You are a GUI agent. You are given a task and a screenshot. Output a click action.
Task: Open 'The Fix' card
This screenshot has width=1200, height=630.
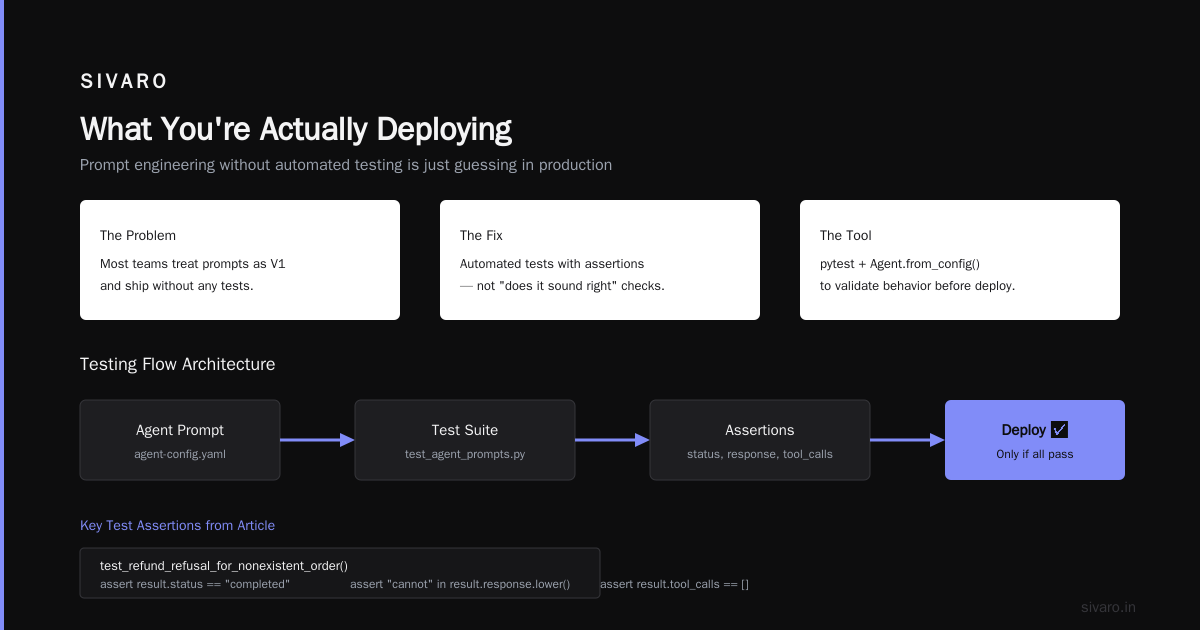[600, 260]
